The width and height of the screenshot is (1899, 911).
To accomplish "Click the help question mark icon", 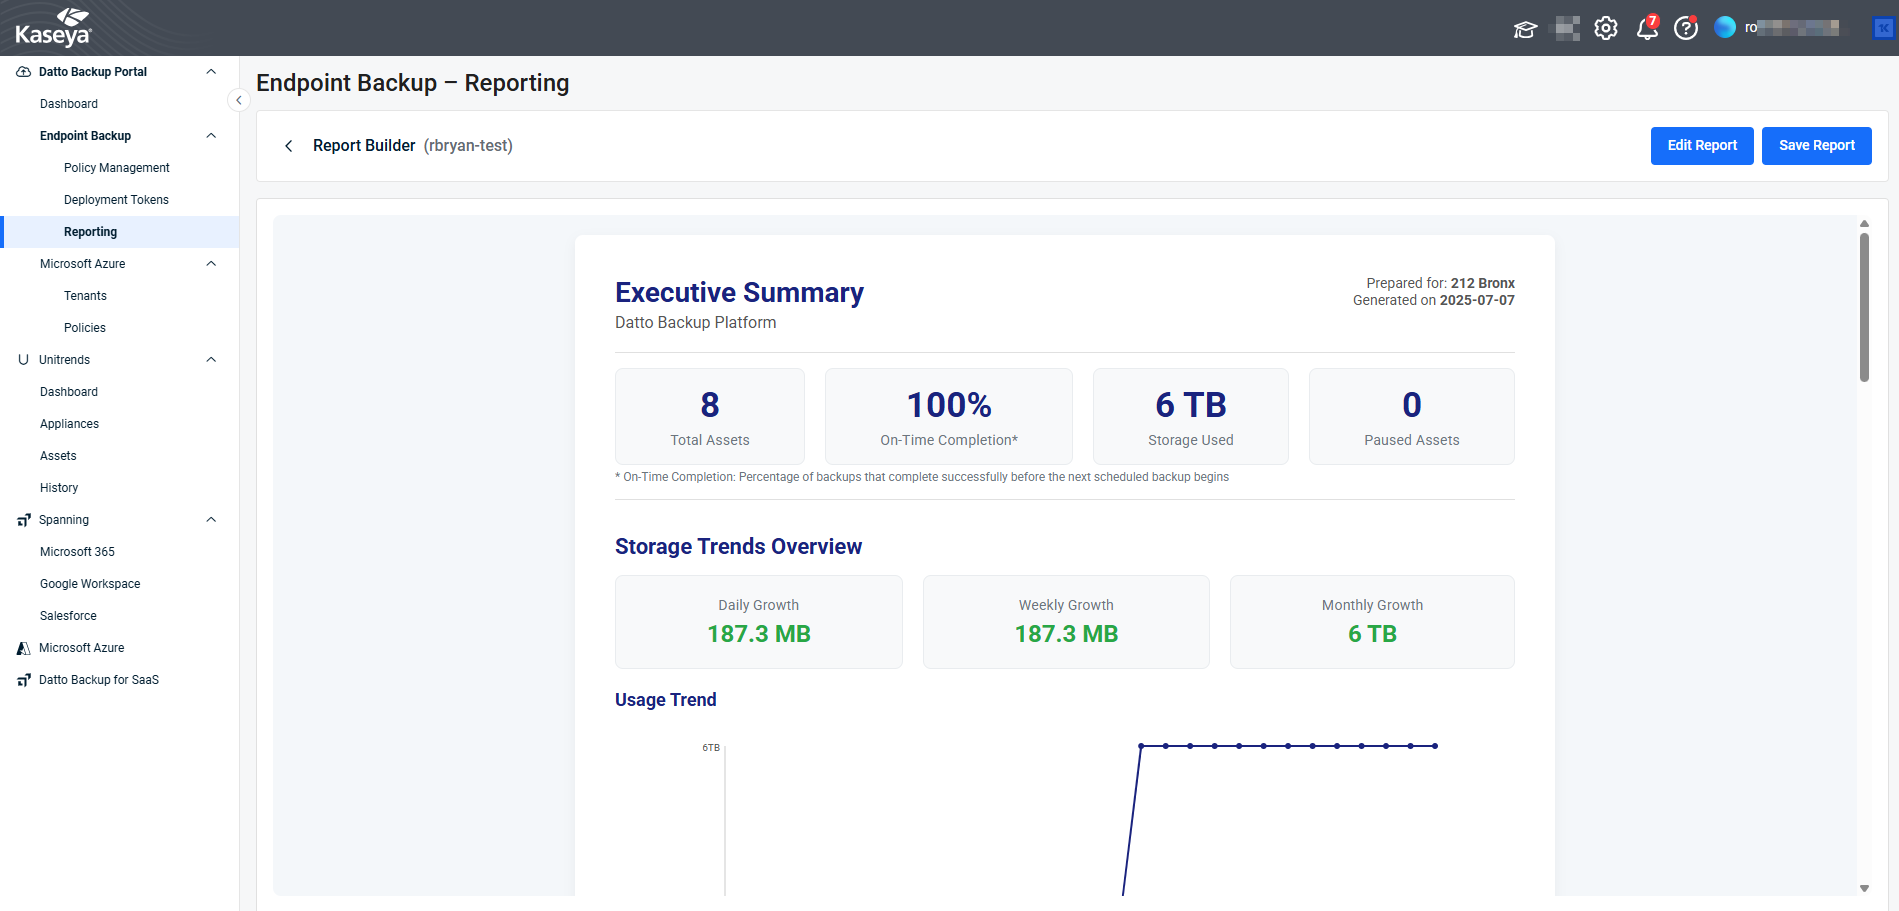I will coord(1686,28).
